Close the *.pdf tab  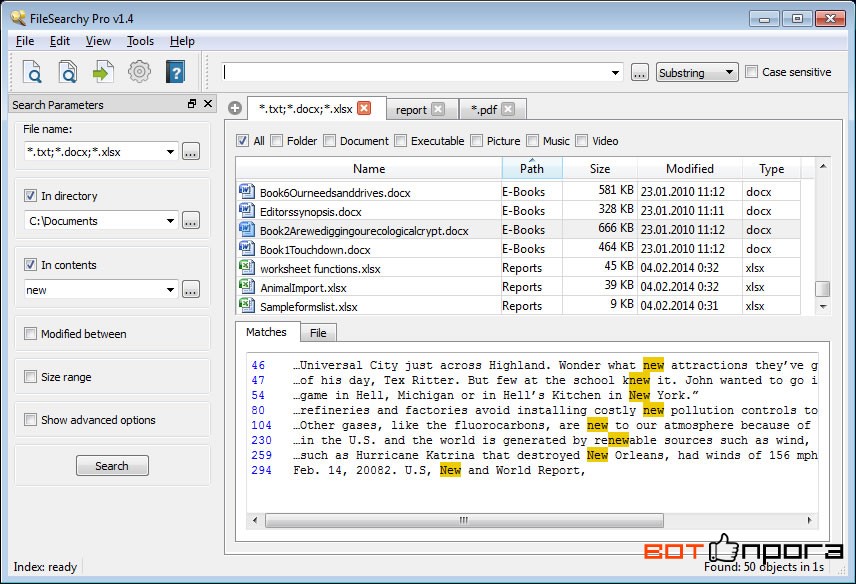tap(508, 109)
